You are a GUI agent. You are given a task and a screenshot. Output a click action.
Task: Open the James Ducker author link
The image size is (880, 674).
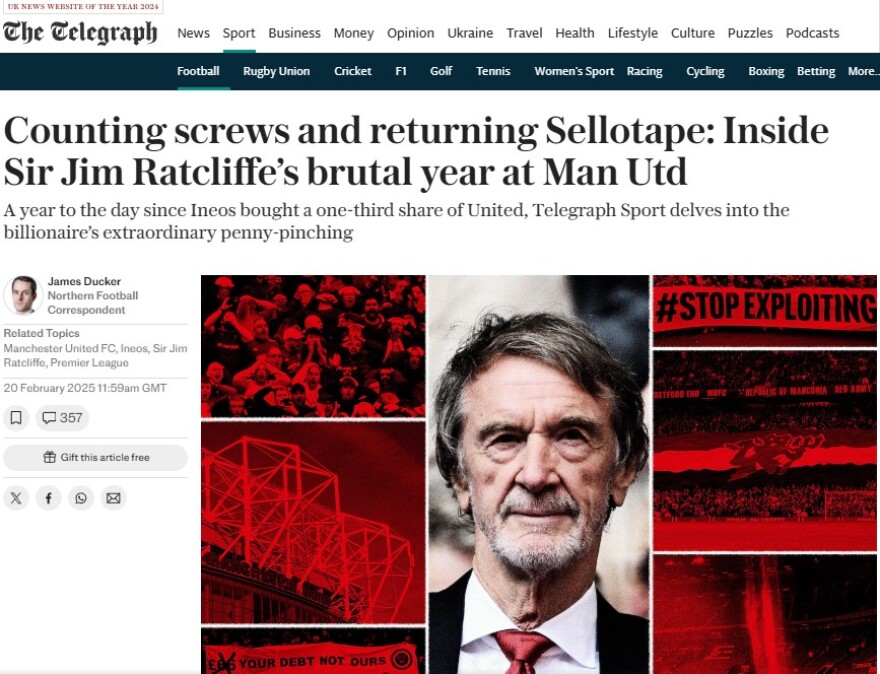tap(84, 281)
